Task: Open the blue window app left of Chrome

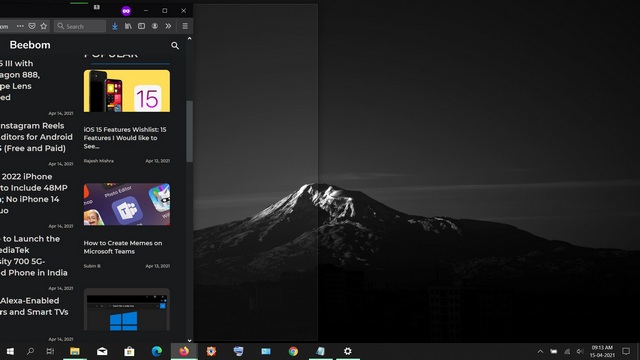Action: click(x=266, y=351)
